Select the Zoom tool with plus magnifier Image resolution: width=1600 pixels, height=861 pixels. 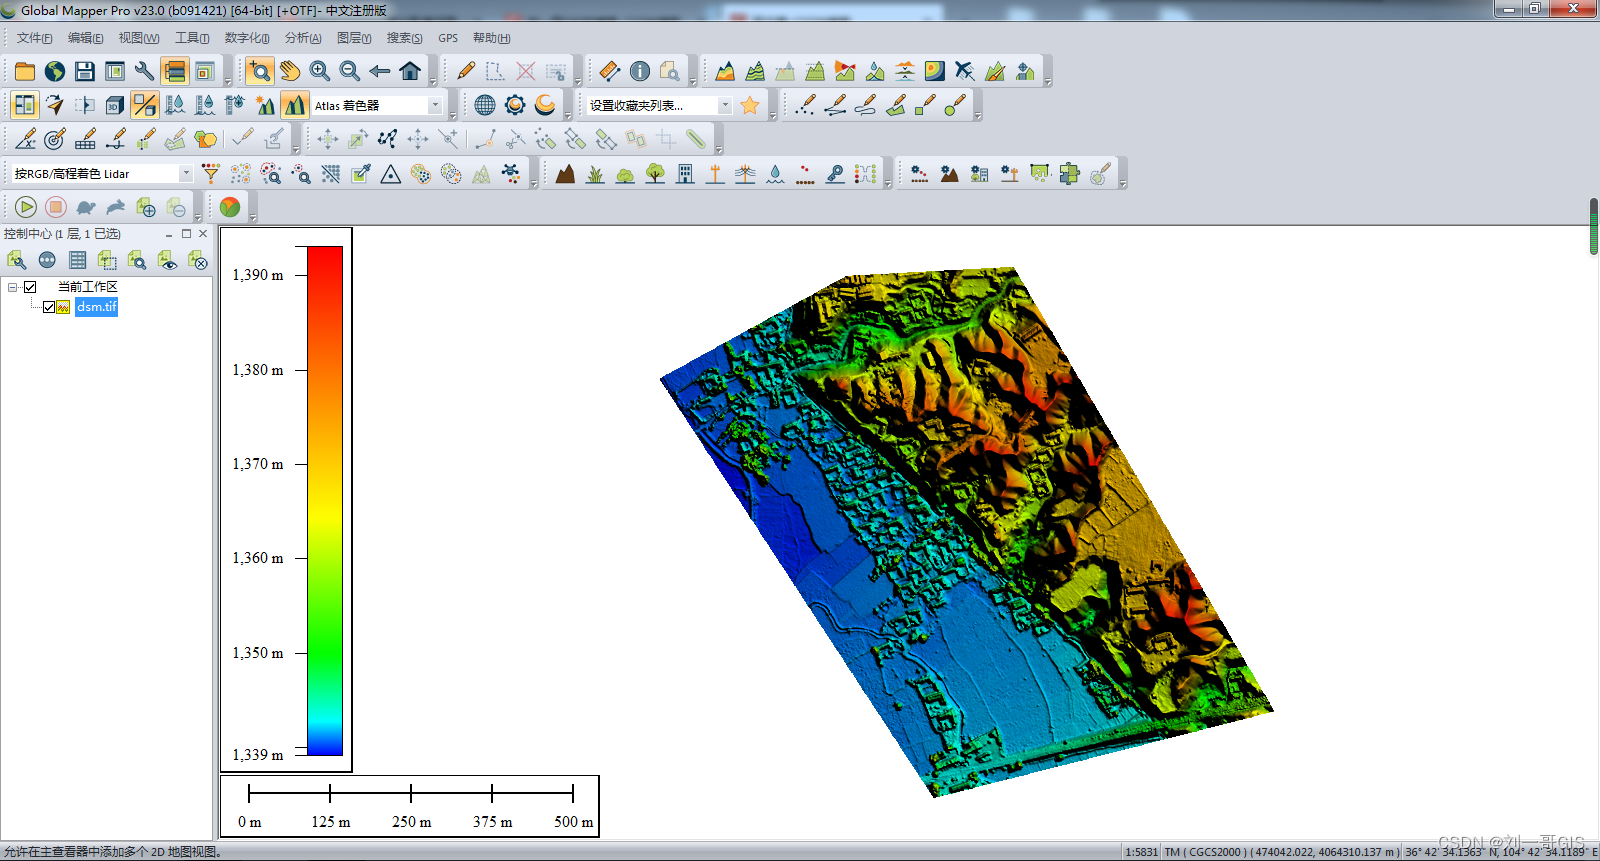pos(260,71)
